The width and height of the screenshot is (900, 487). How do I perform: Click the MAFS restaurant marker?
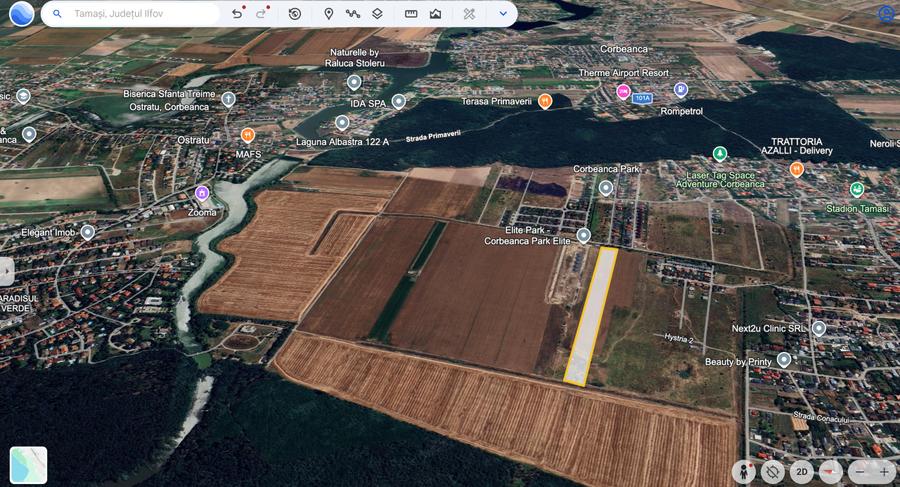pyautogui.click(x=247, y=136)
